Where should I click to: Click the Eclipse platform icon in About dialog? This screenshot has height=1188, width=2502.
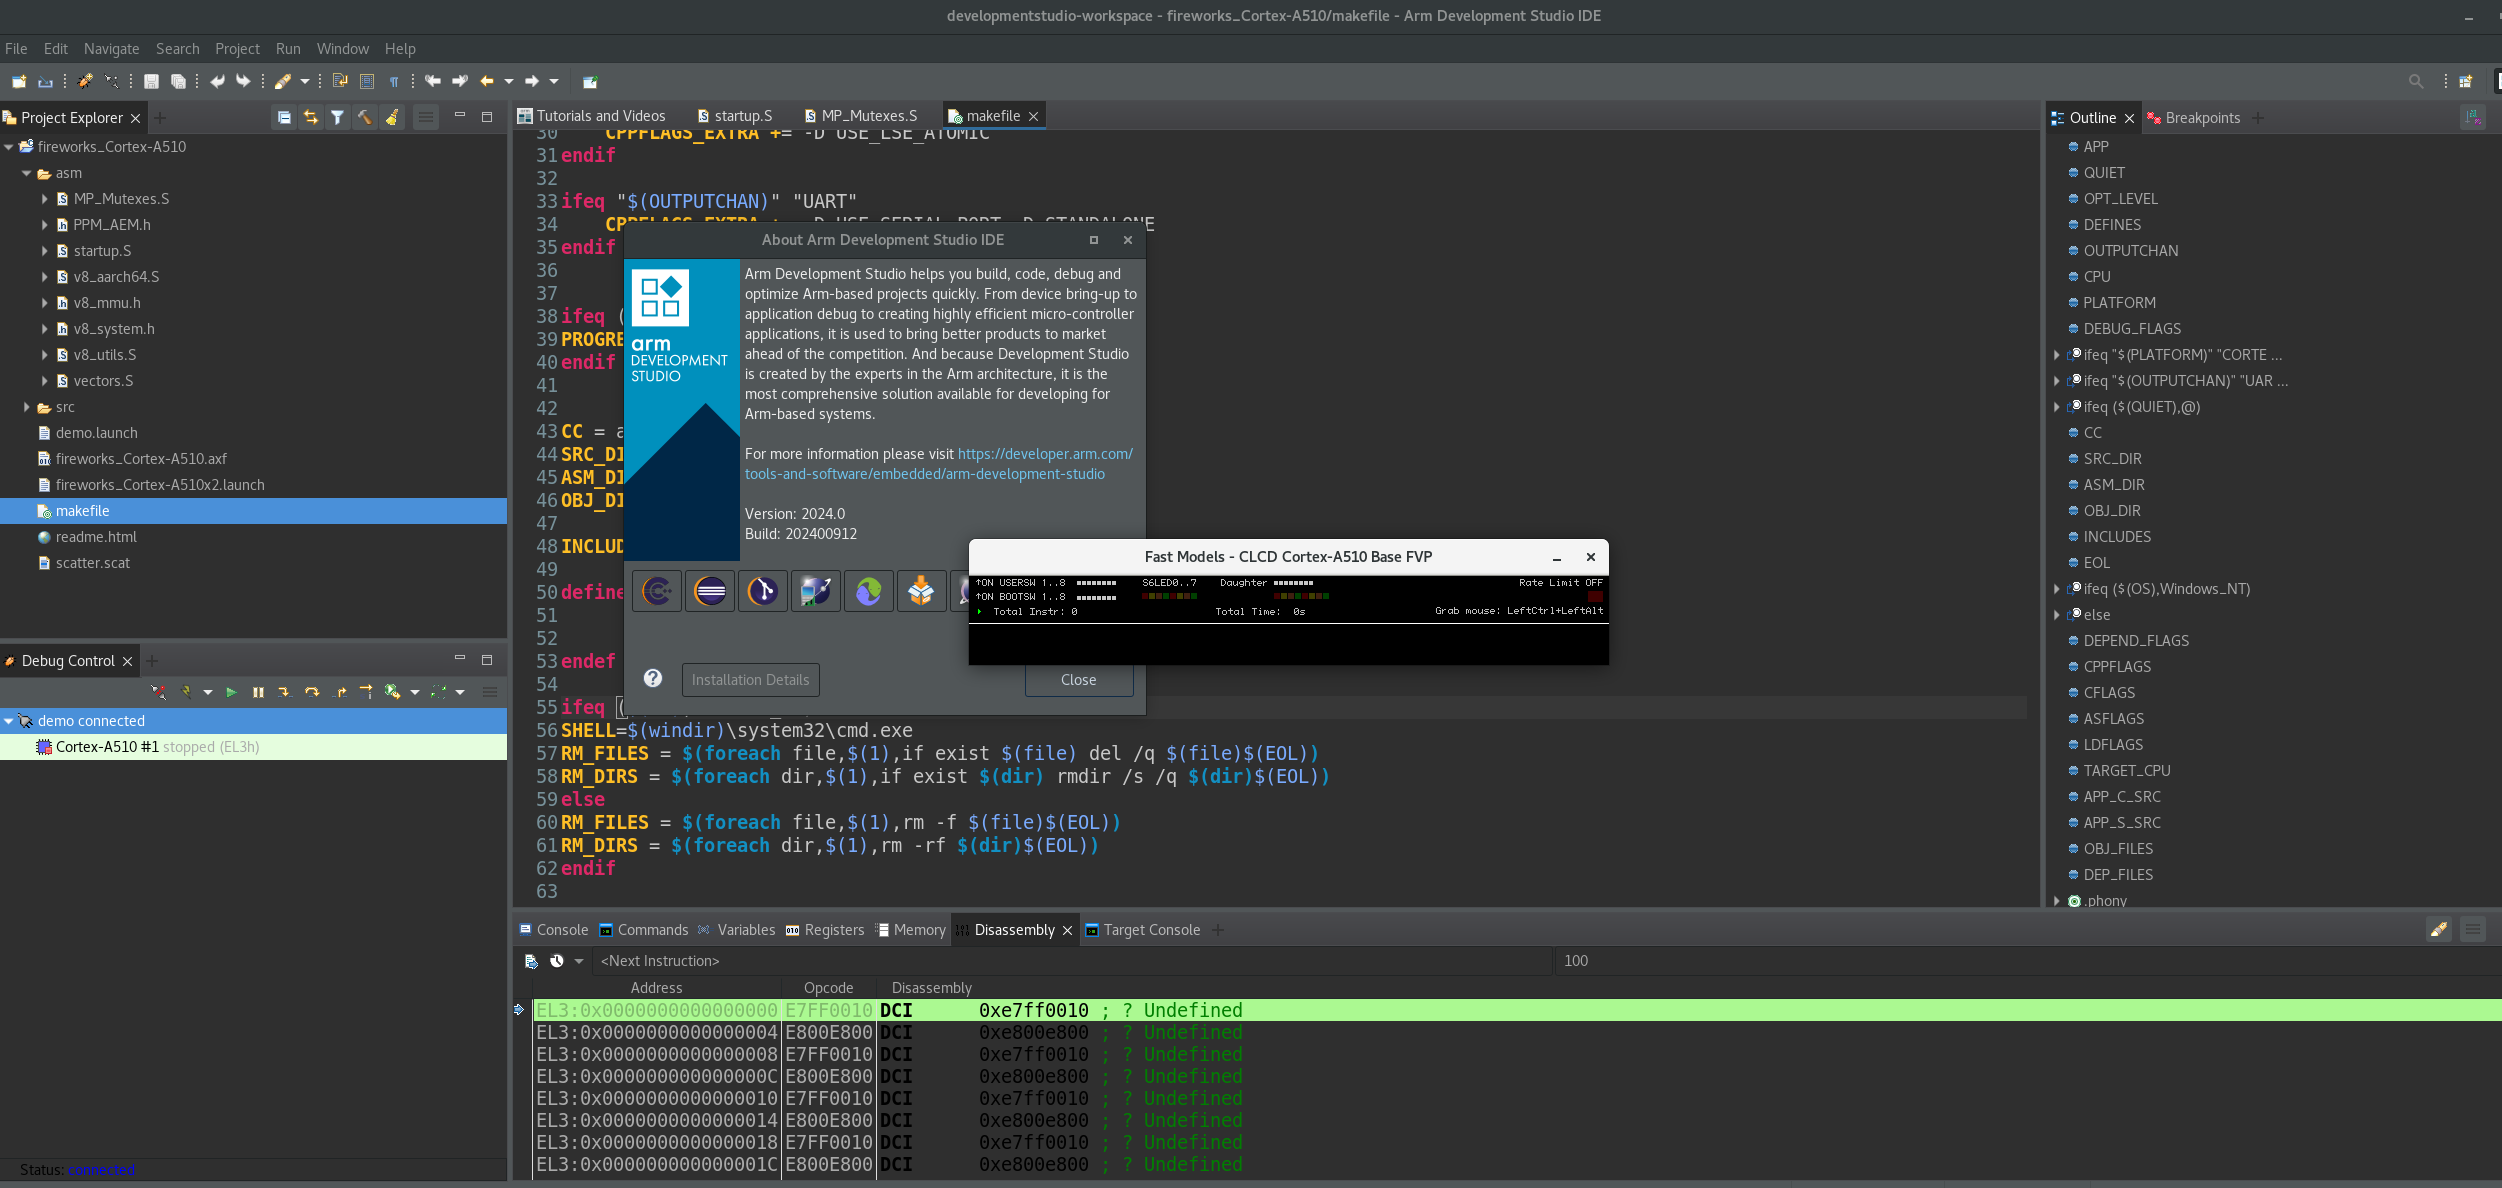(710, 591)
